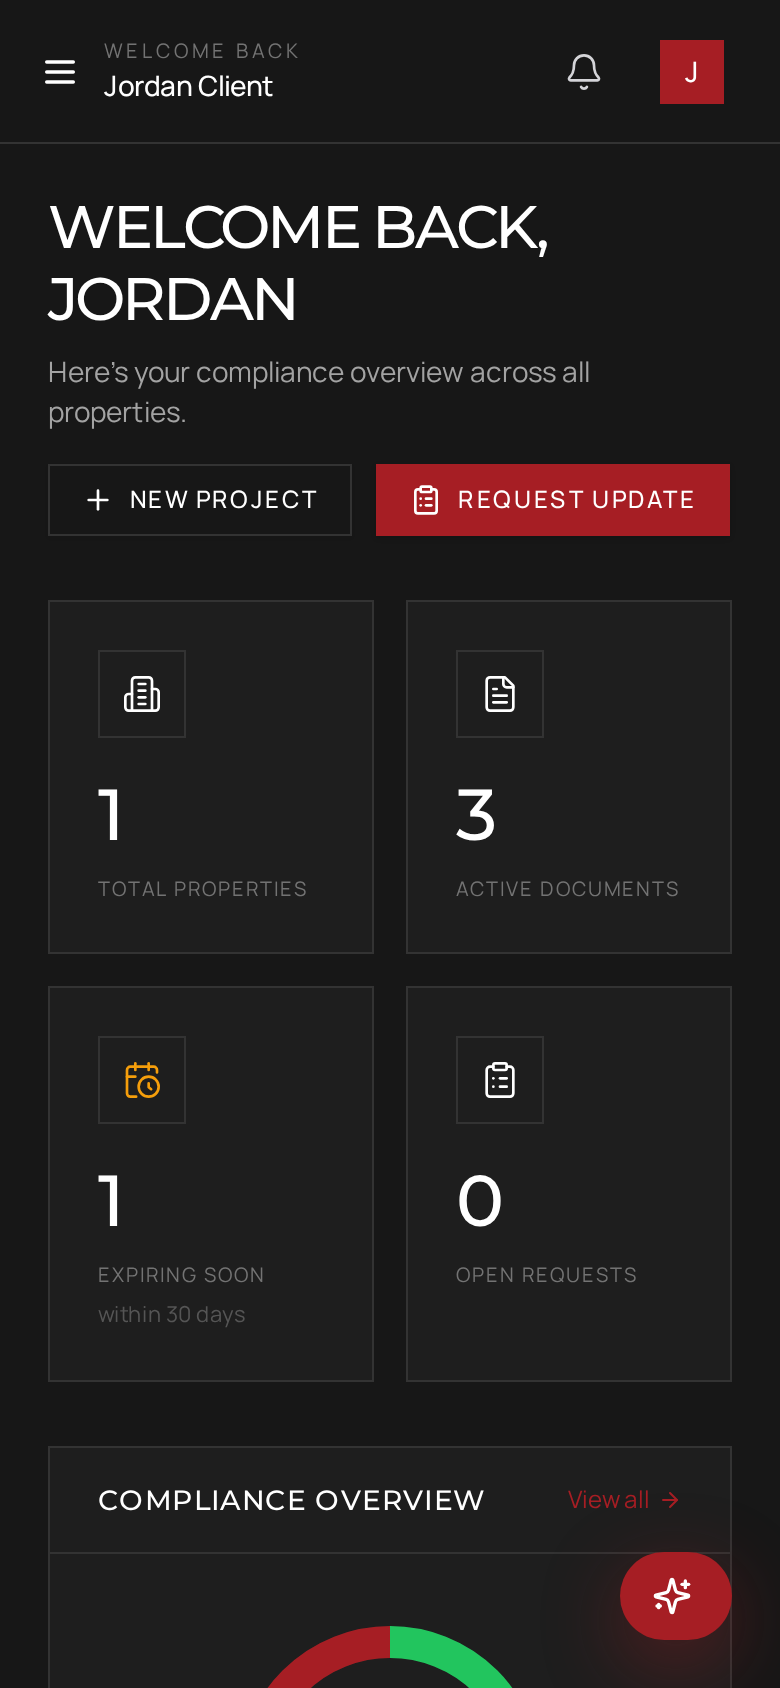Image resolution: width=780 pixels, height=1688 pixels.
Task: Click the Total Properties label
Action: pyautogui.click(x=202, y=889)
